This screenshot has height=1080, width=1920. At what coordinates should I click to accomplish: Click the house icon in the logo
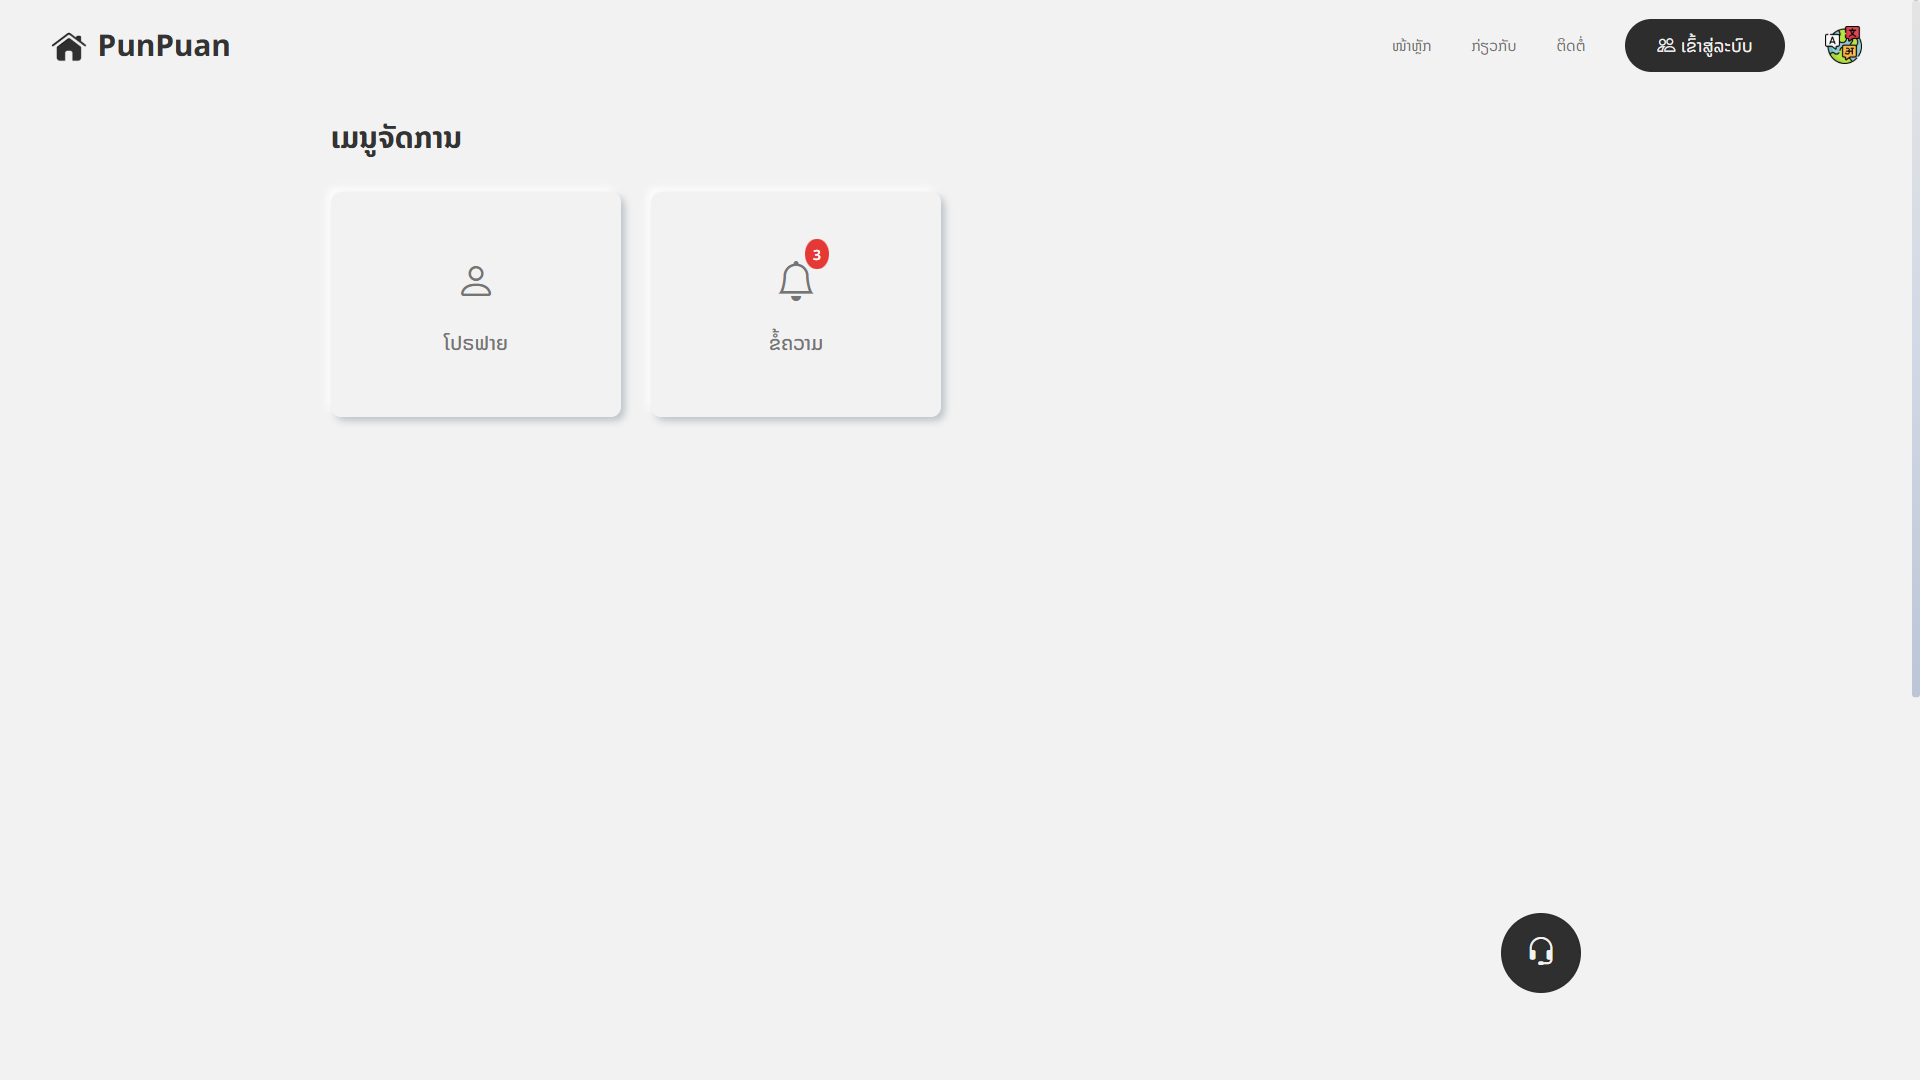[x=69, y=47]
